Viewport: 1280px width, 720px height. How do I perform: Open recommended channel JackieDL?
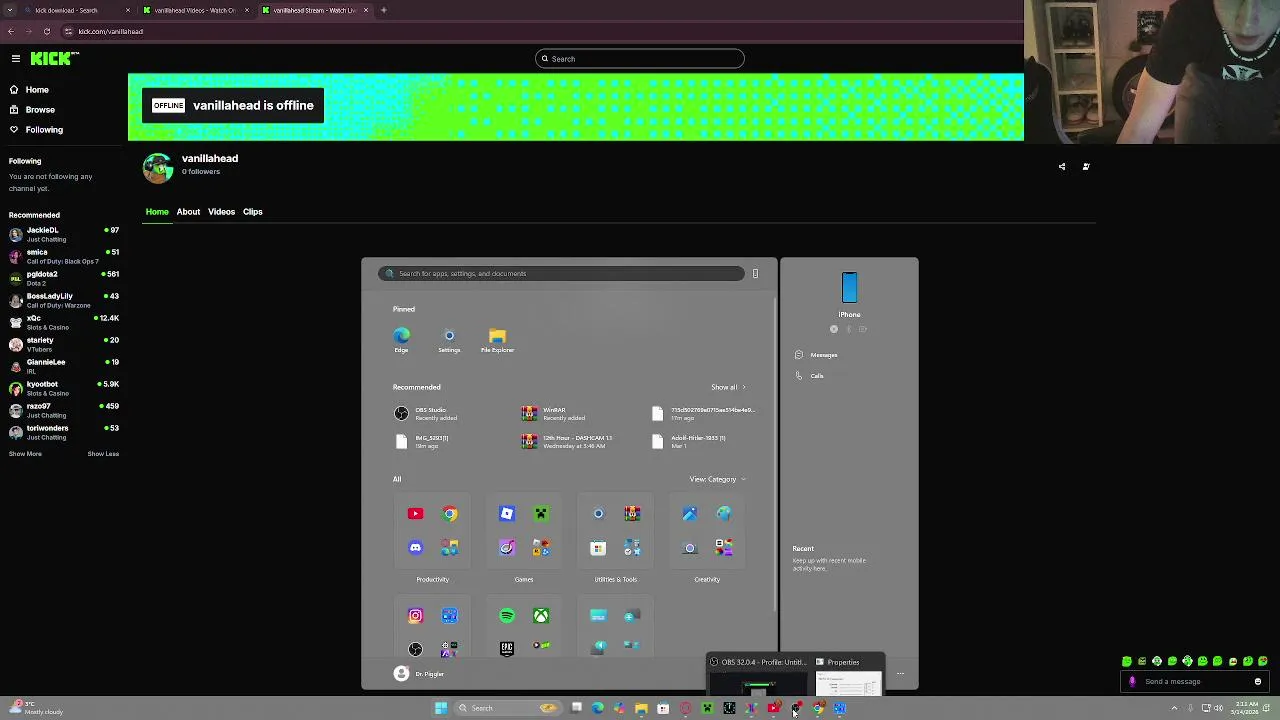pos(63,235)
